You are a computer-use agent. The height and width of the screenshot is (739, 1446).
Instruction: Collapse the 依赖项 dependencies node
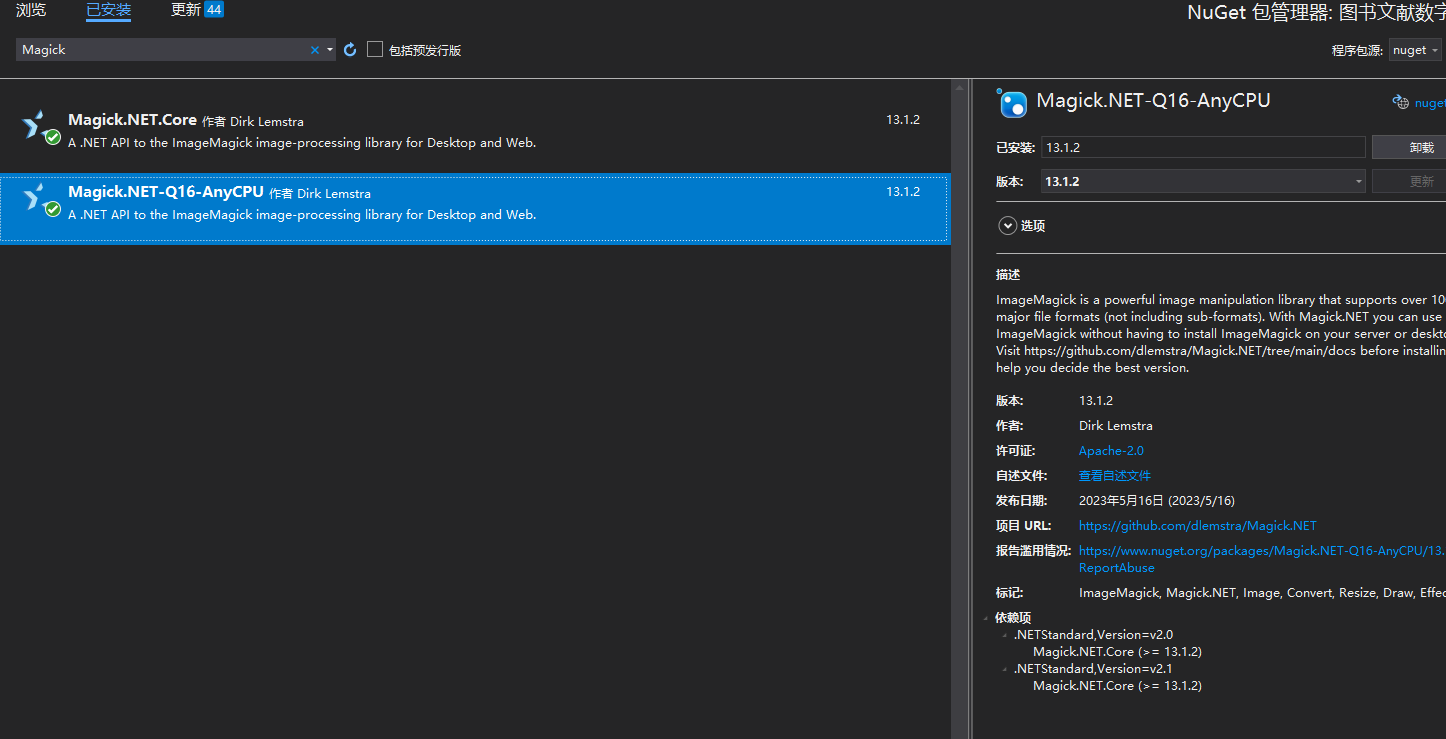987,618
